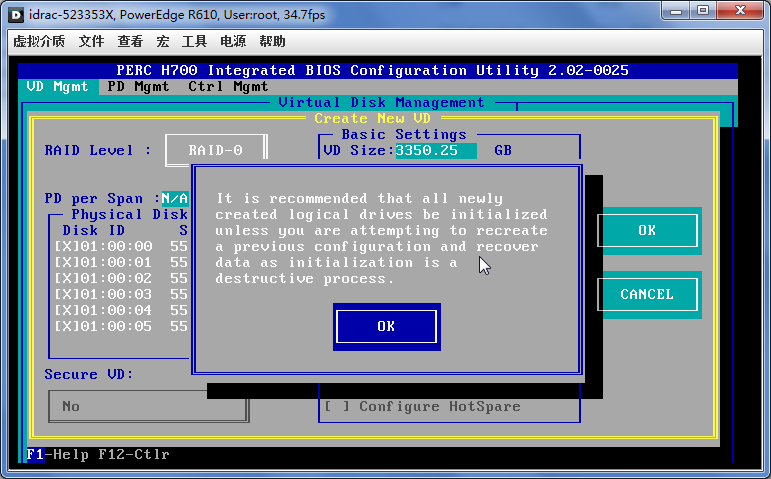
Task: Click the 'Secure VD:' label
Action: (x=89, y=375)
